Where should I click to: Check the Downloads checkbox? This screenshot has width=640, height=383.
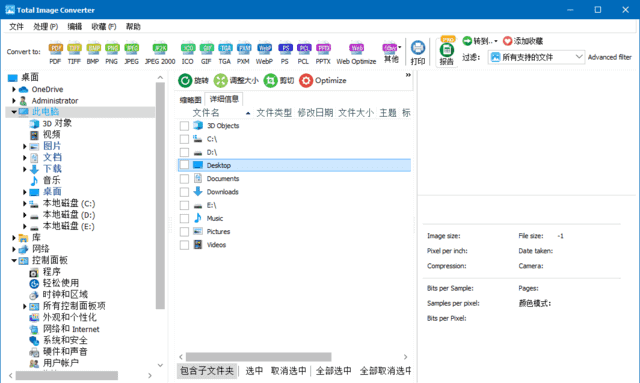[184, 192]
